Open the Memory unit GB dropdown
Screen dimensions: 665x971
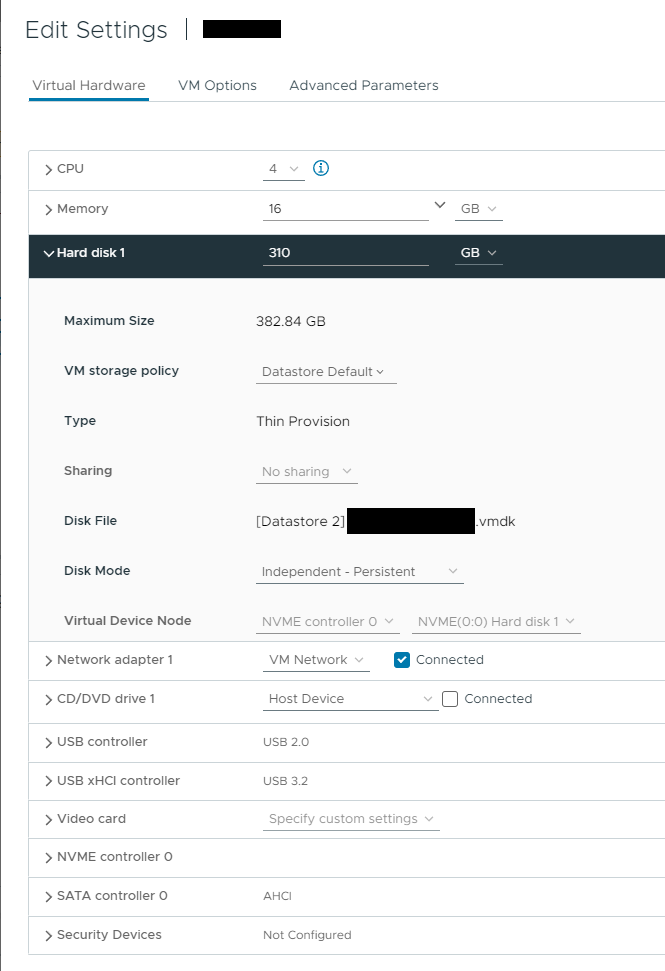(477, 208)
